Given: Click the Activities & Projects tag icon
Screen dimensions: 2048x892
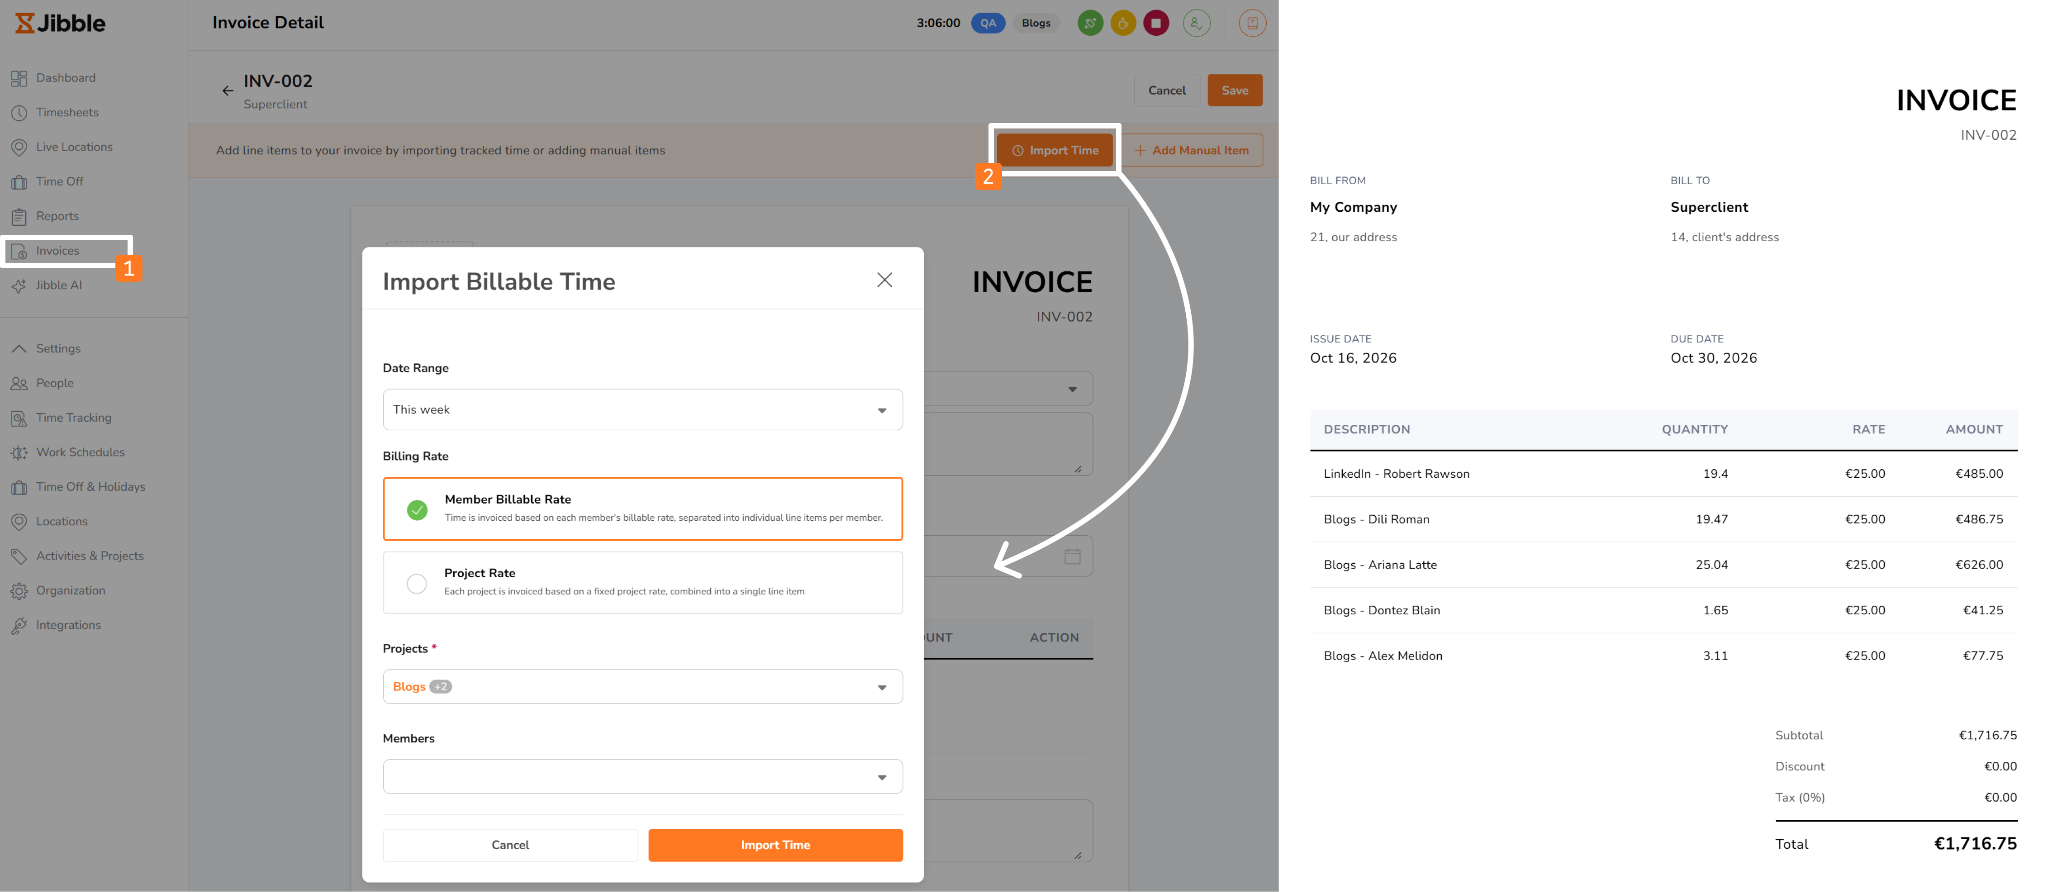Looking at the screenshot, I should tap(19, 556).
